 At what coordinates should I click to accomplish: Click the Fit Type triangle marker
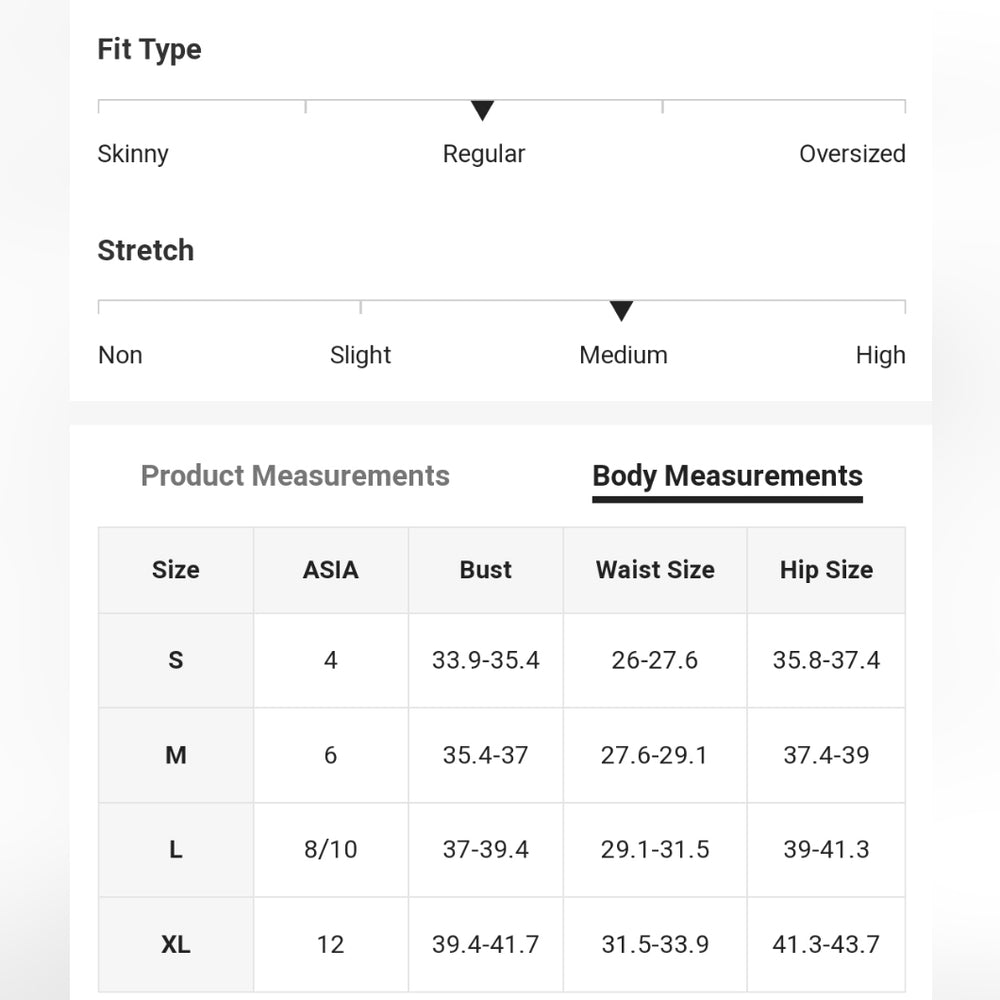click(x=482, y=110)
